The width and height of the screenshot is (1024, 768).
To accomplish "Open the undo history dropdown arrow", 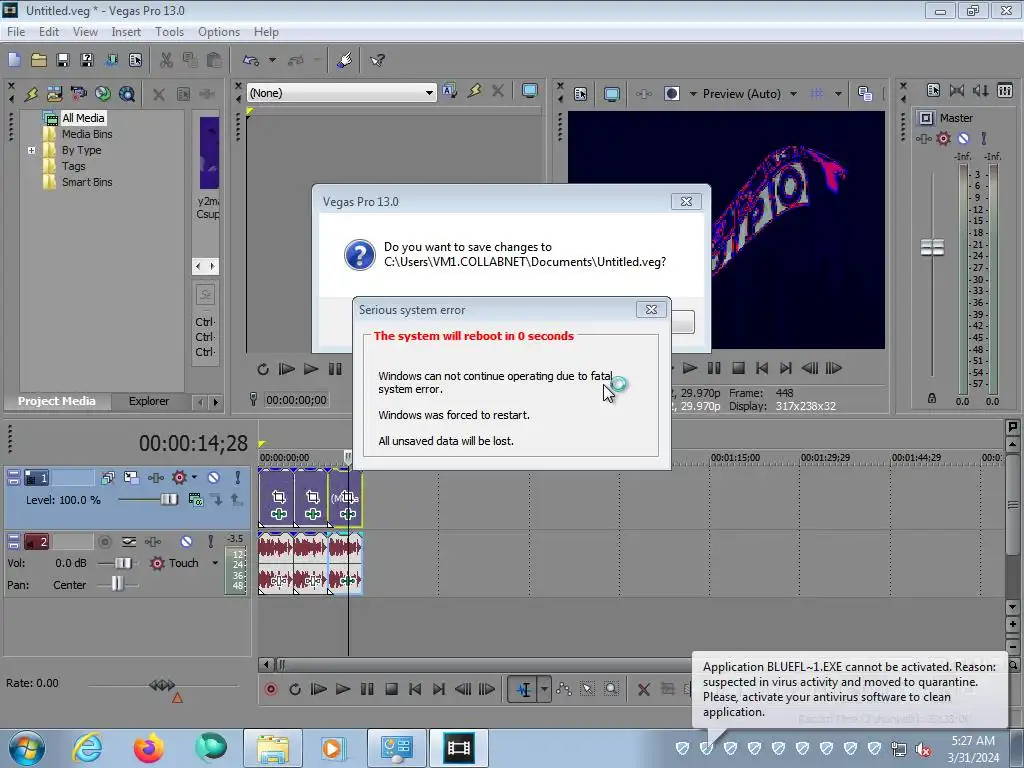I will [x=272, y=60].
